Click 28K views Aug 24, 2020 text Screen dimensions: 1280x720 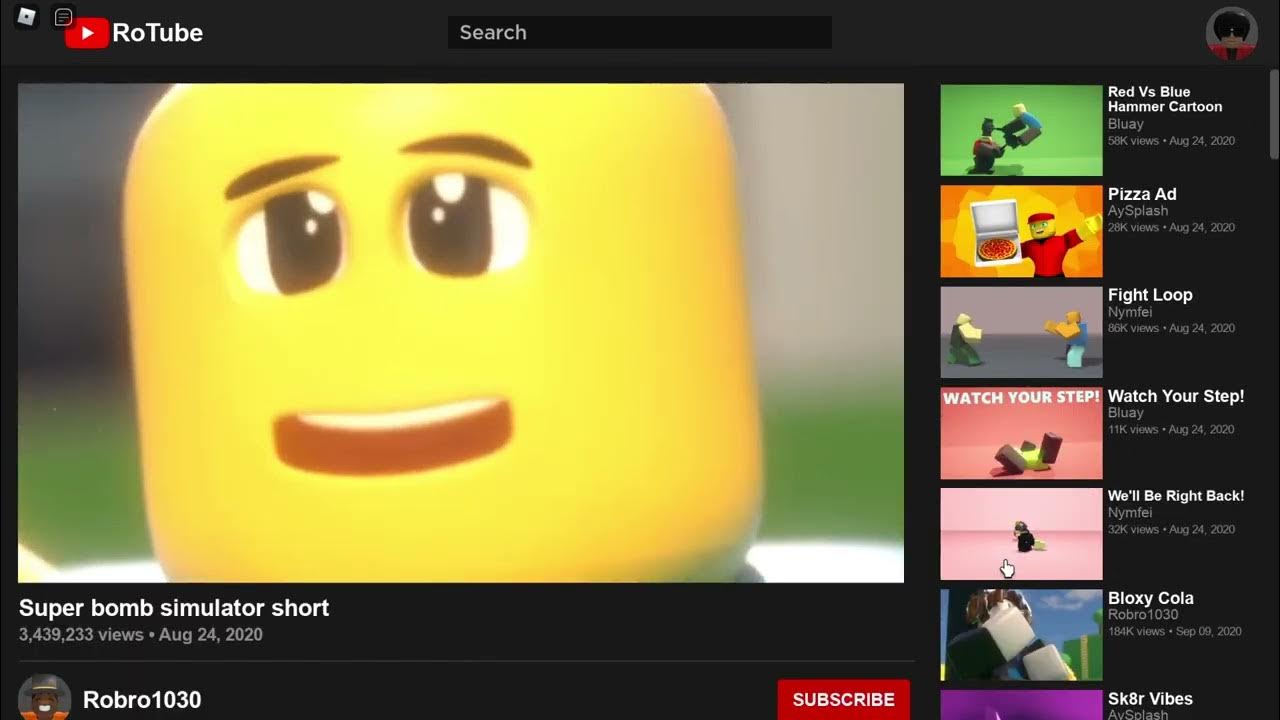coord(1171,227)
